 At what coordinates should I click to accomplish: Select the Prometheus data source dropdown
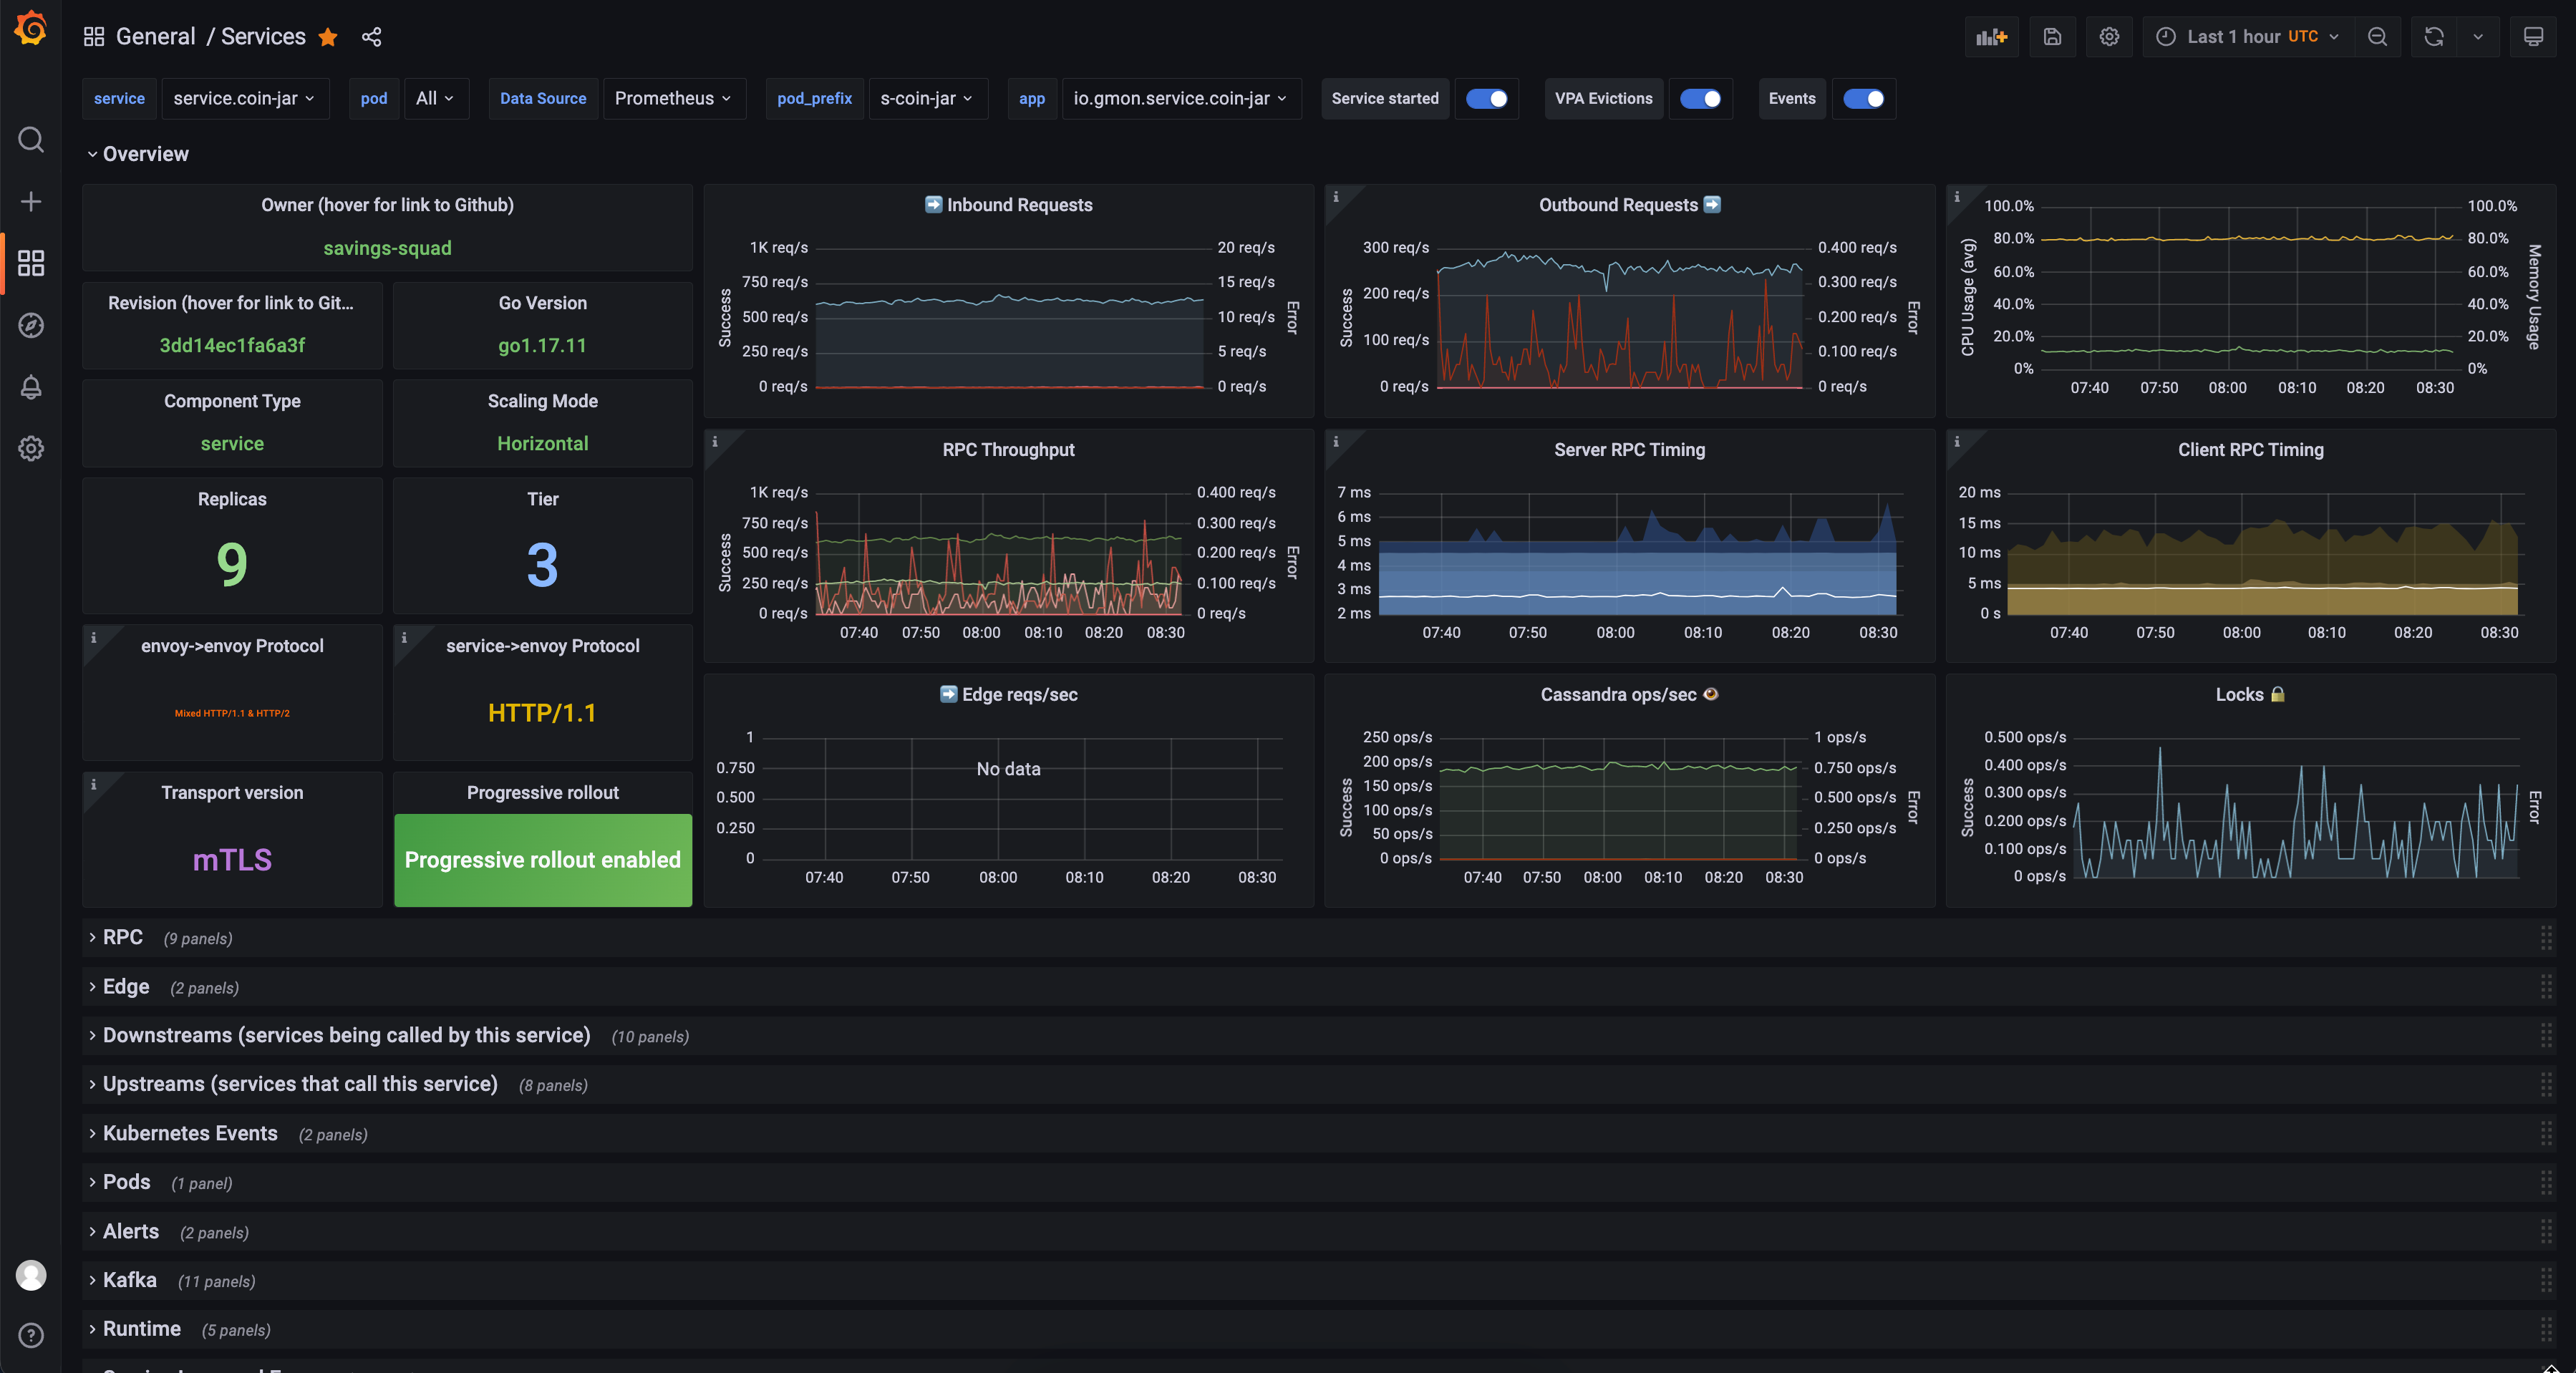click(673, 97)
